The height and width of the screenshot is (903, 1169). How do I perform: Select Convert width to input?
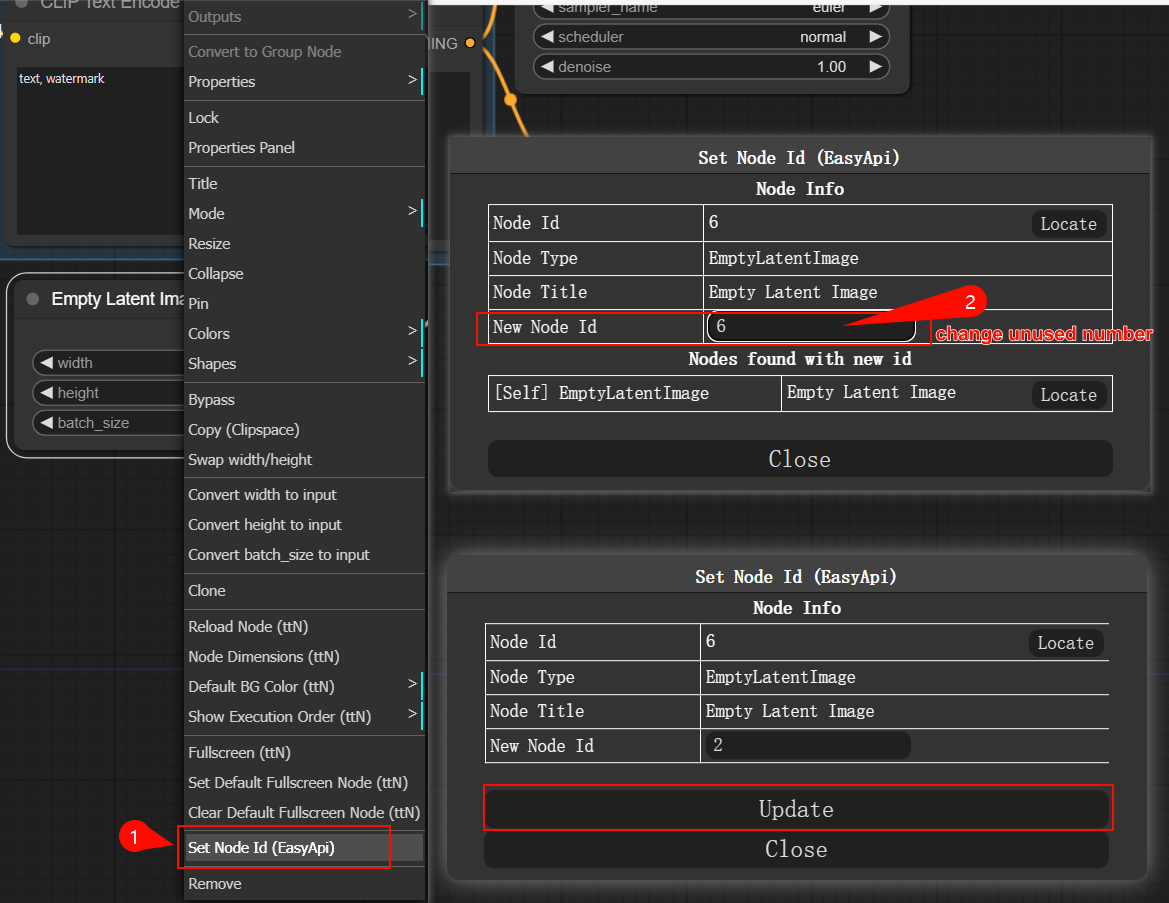point(304,494)
